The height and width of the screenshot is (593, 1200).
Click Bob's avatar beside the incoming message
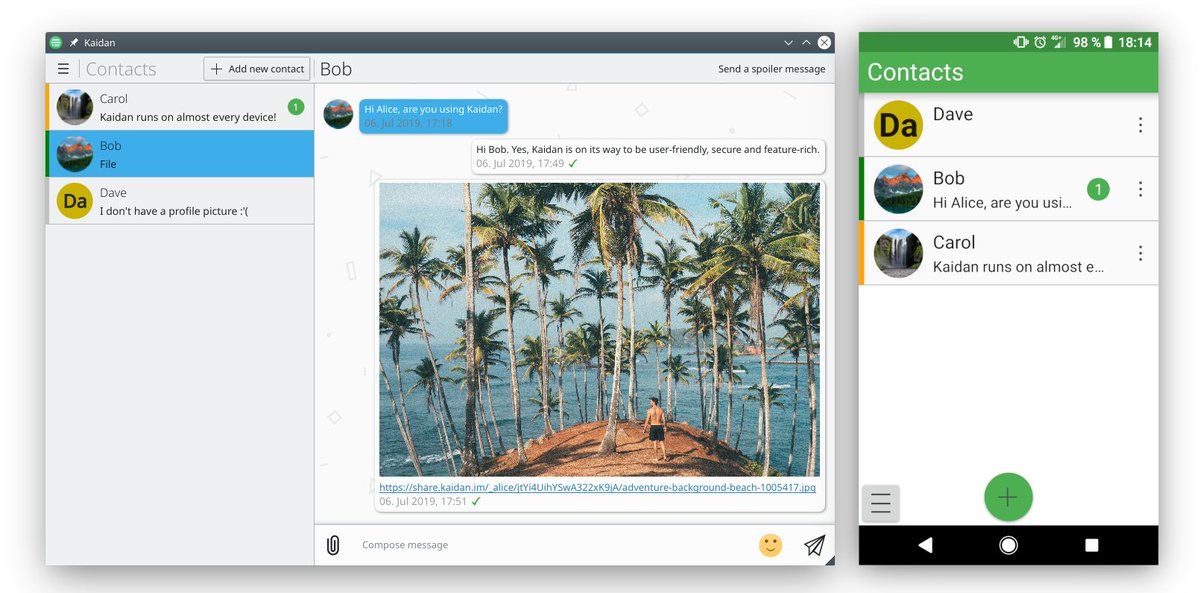(x=338, y=114)
